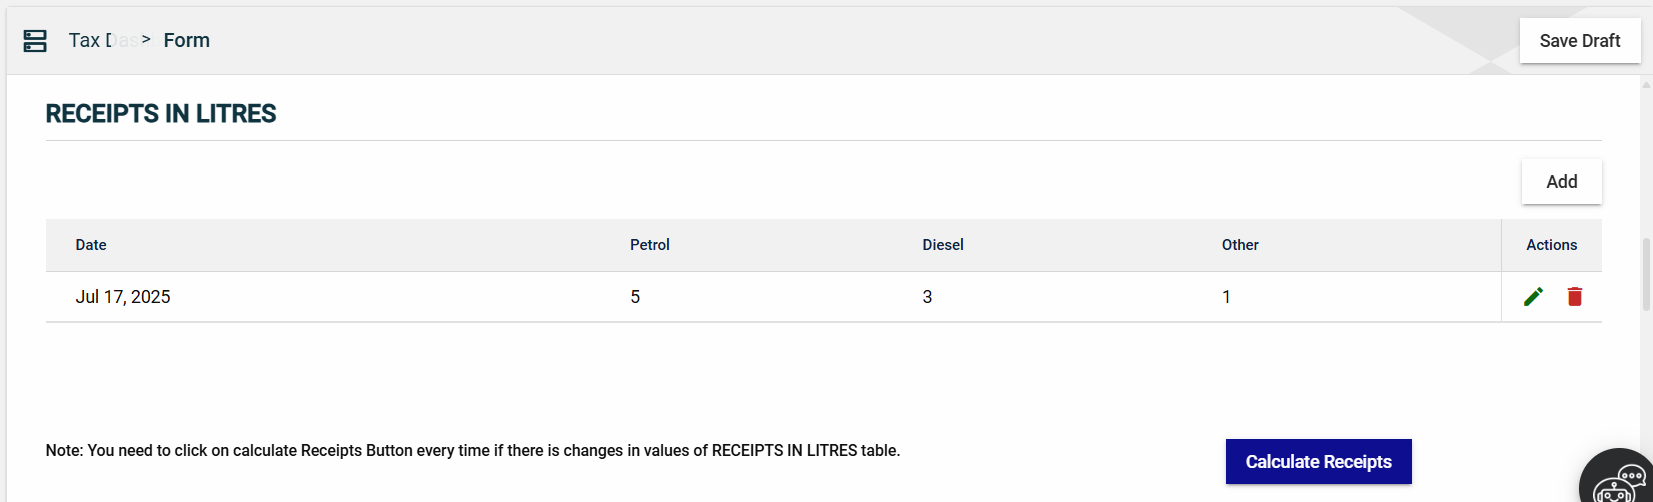Delete the Jul 17, 2025 receipt row
This screenshot has height=502, width=1653.
pos(1574,296)
